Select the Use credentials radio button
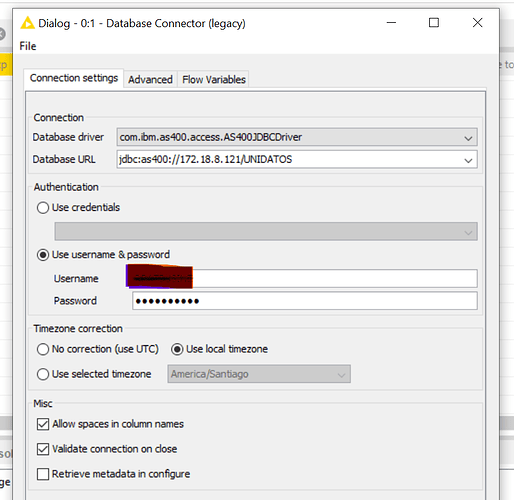This screenshot has width=514, height=500. (43, 208)
